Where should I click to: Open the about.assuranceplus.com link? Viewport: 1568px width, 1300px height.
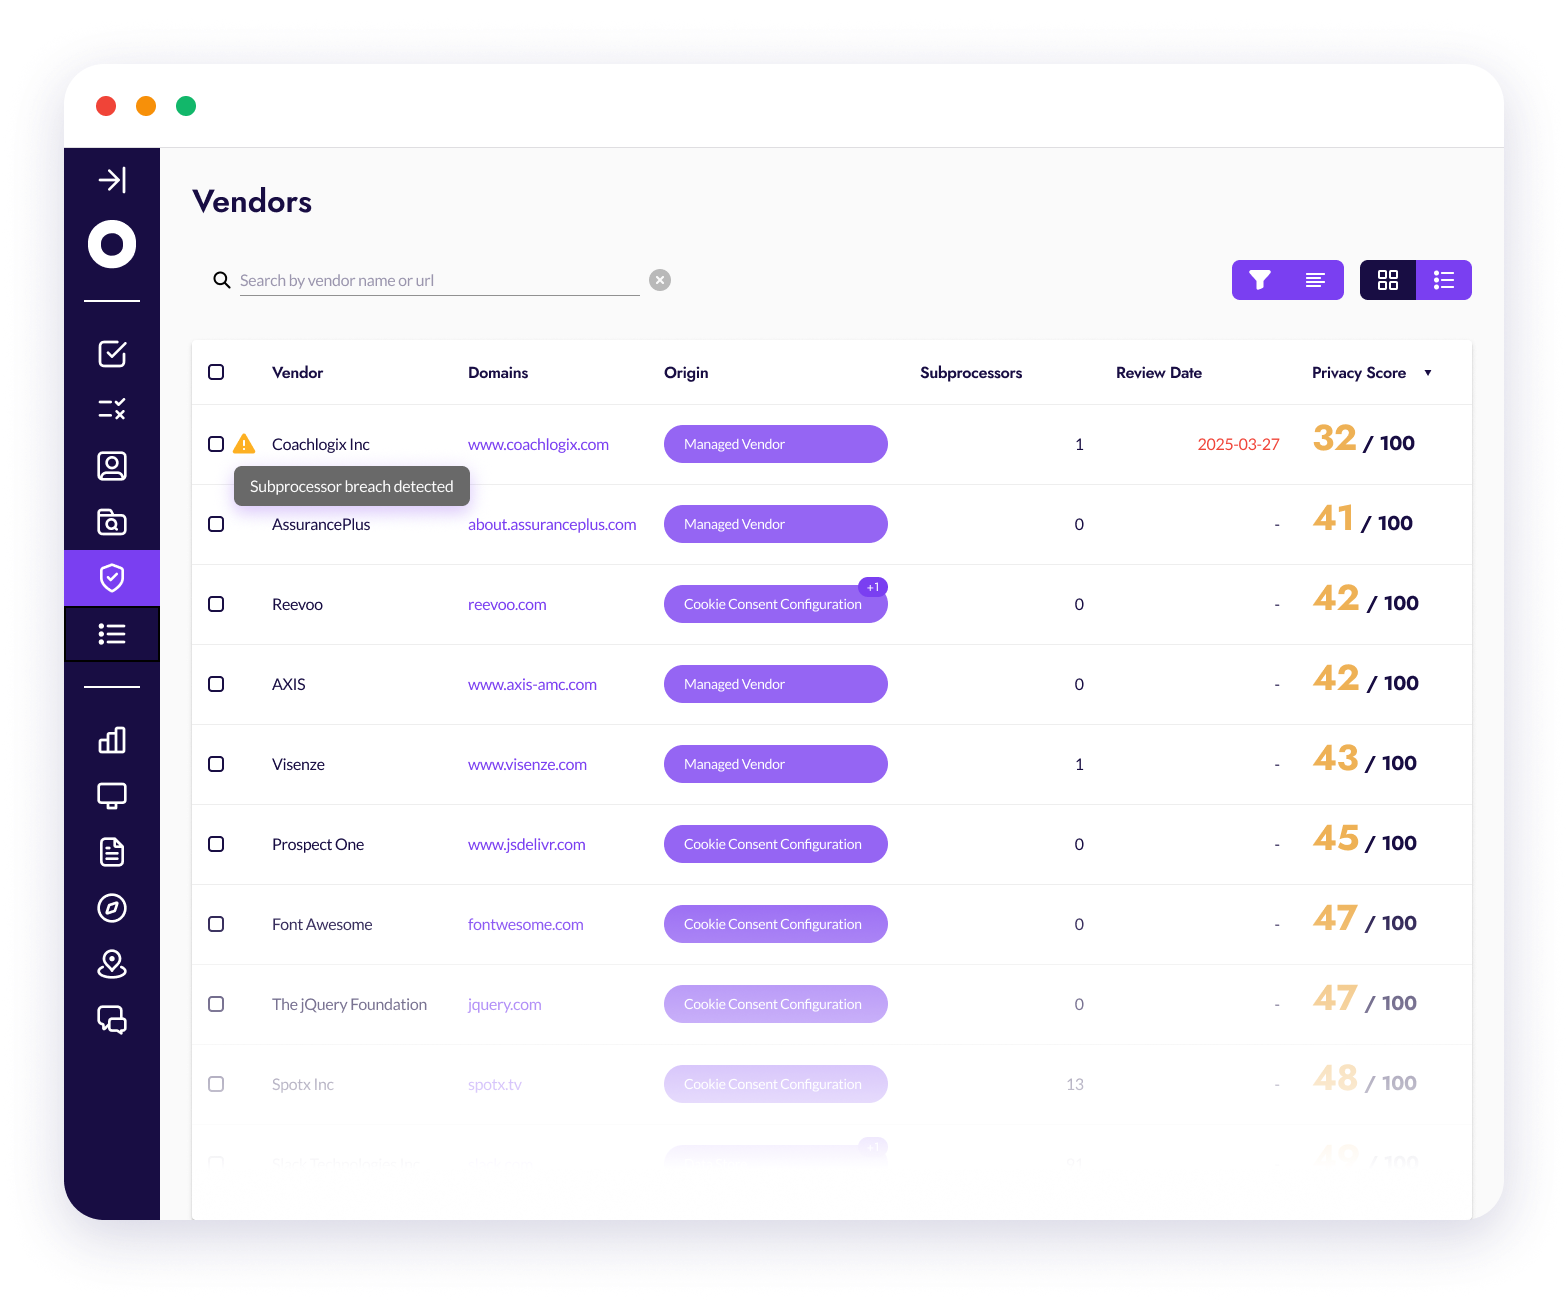(x=552, y=524)
